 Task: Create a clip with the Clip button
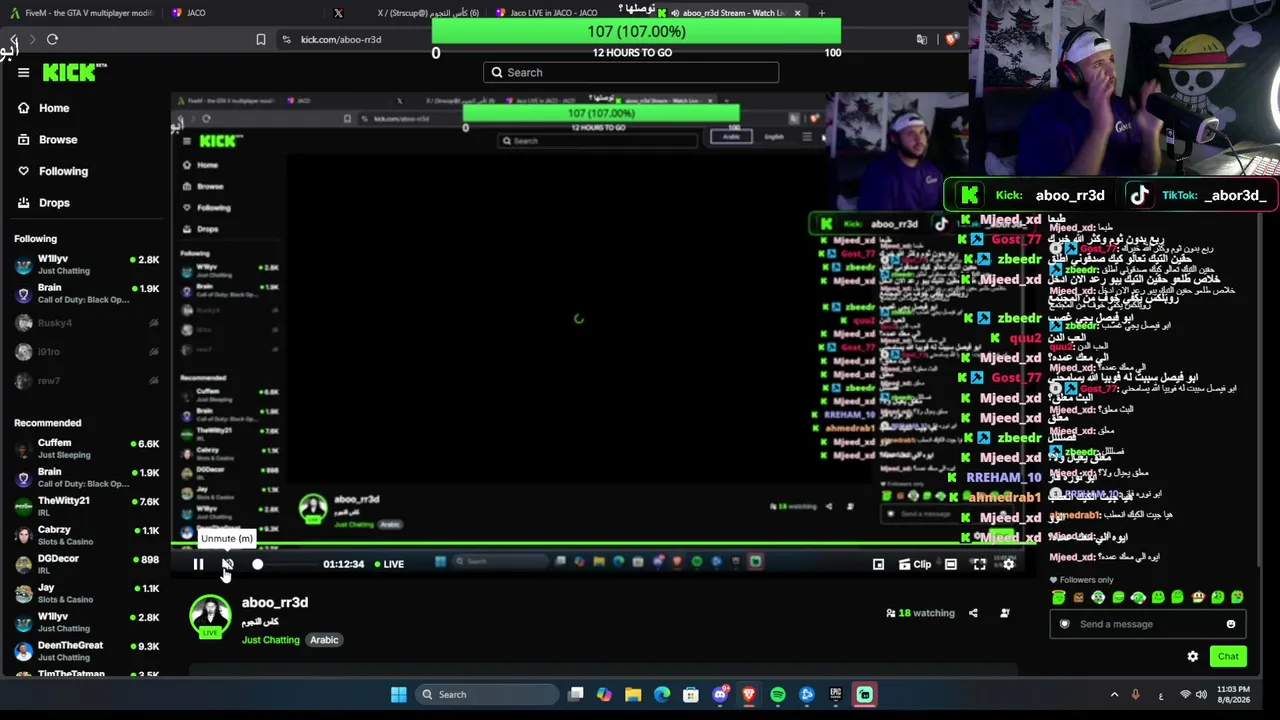(x=915, y=564)
